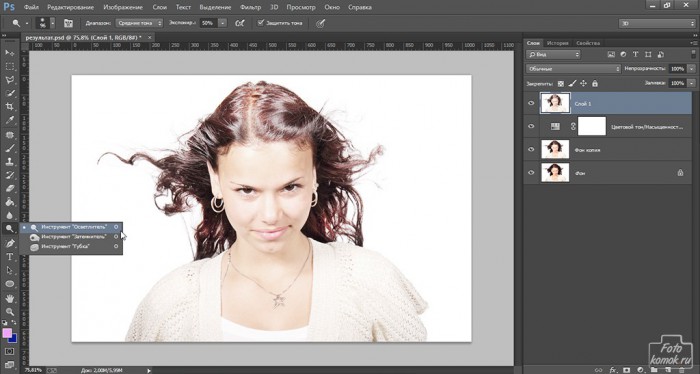Switch to the История tab
700x374 pixels.
point(558,43)
